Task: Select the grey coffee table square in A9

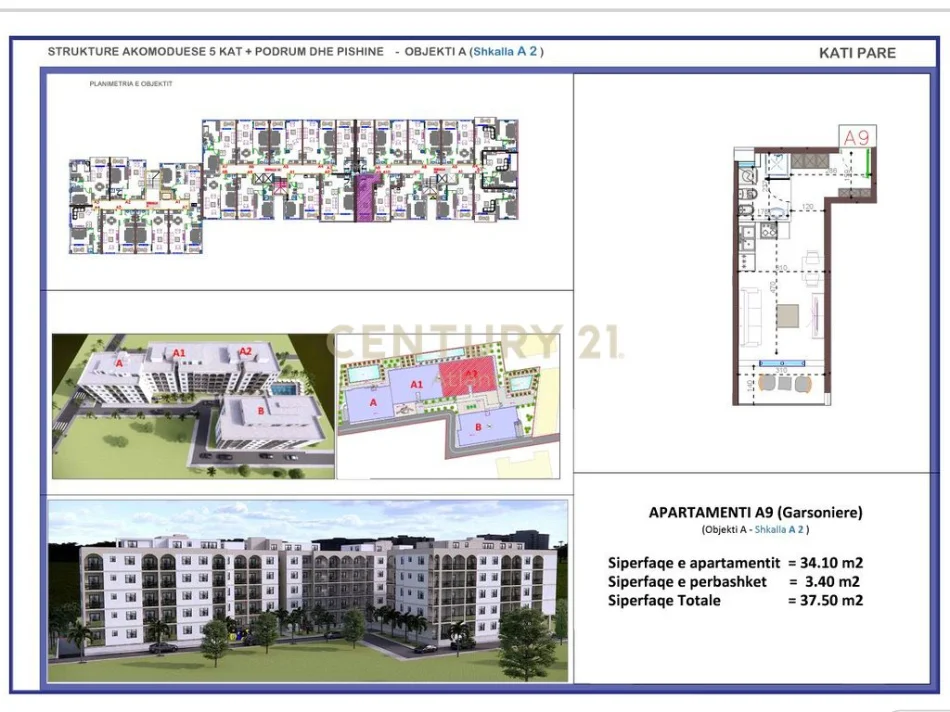Action: pyautogui.click(x=787, y=316)
